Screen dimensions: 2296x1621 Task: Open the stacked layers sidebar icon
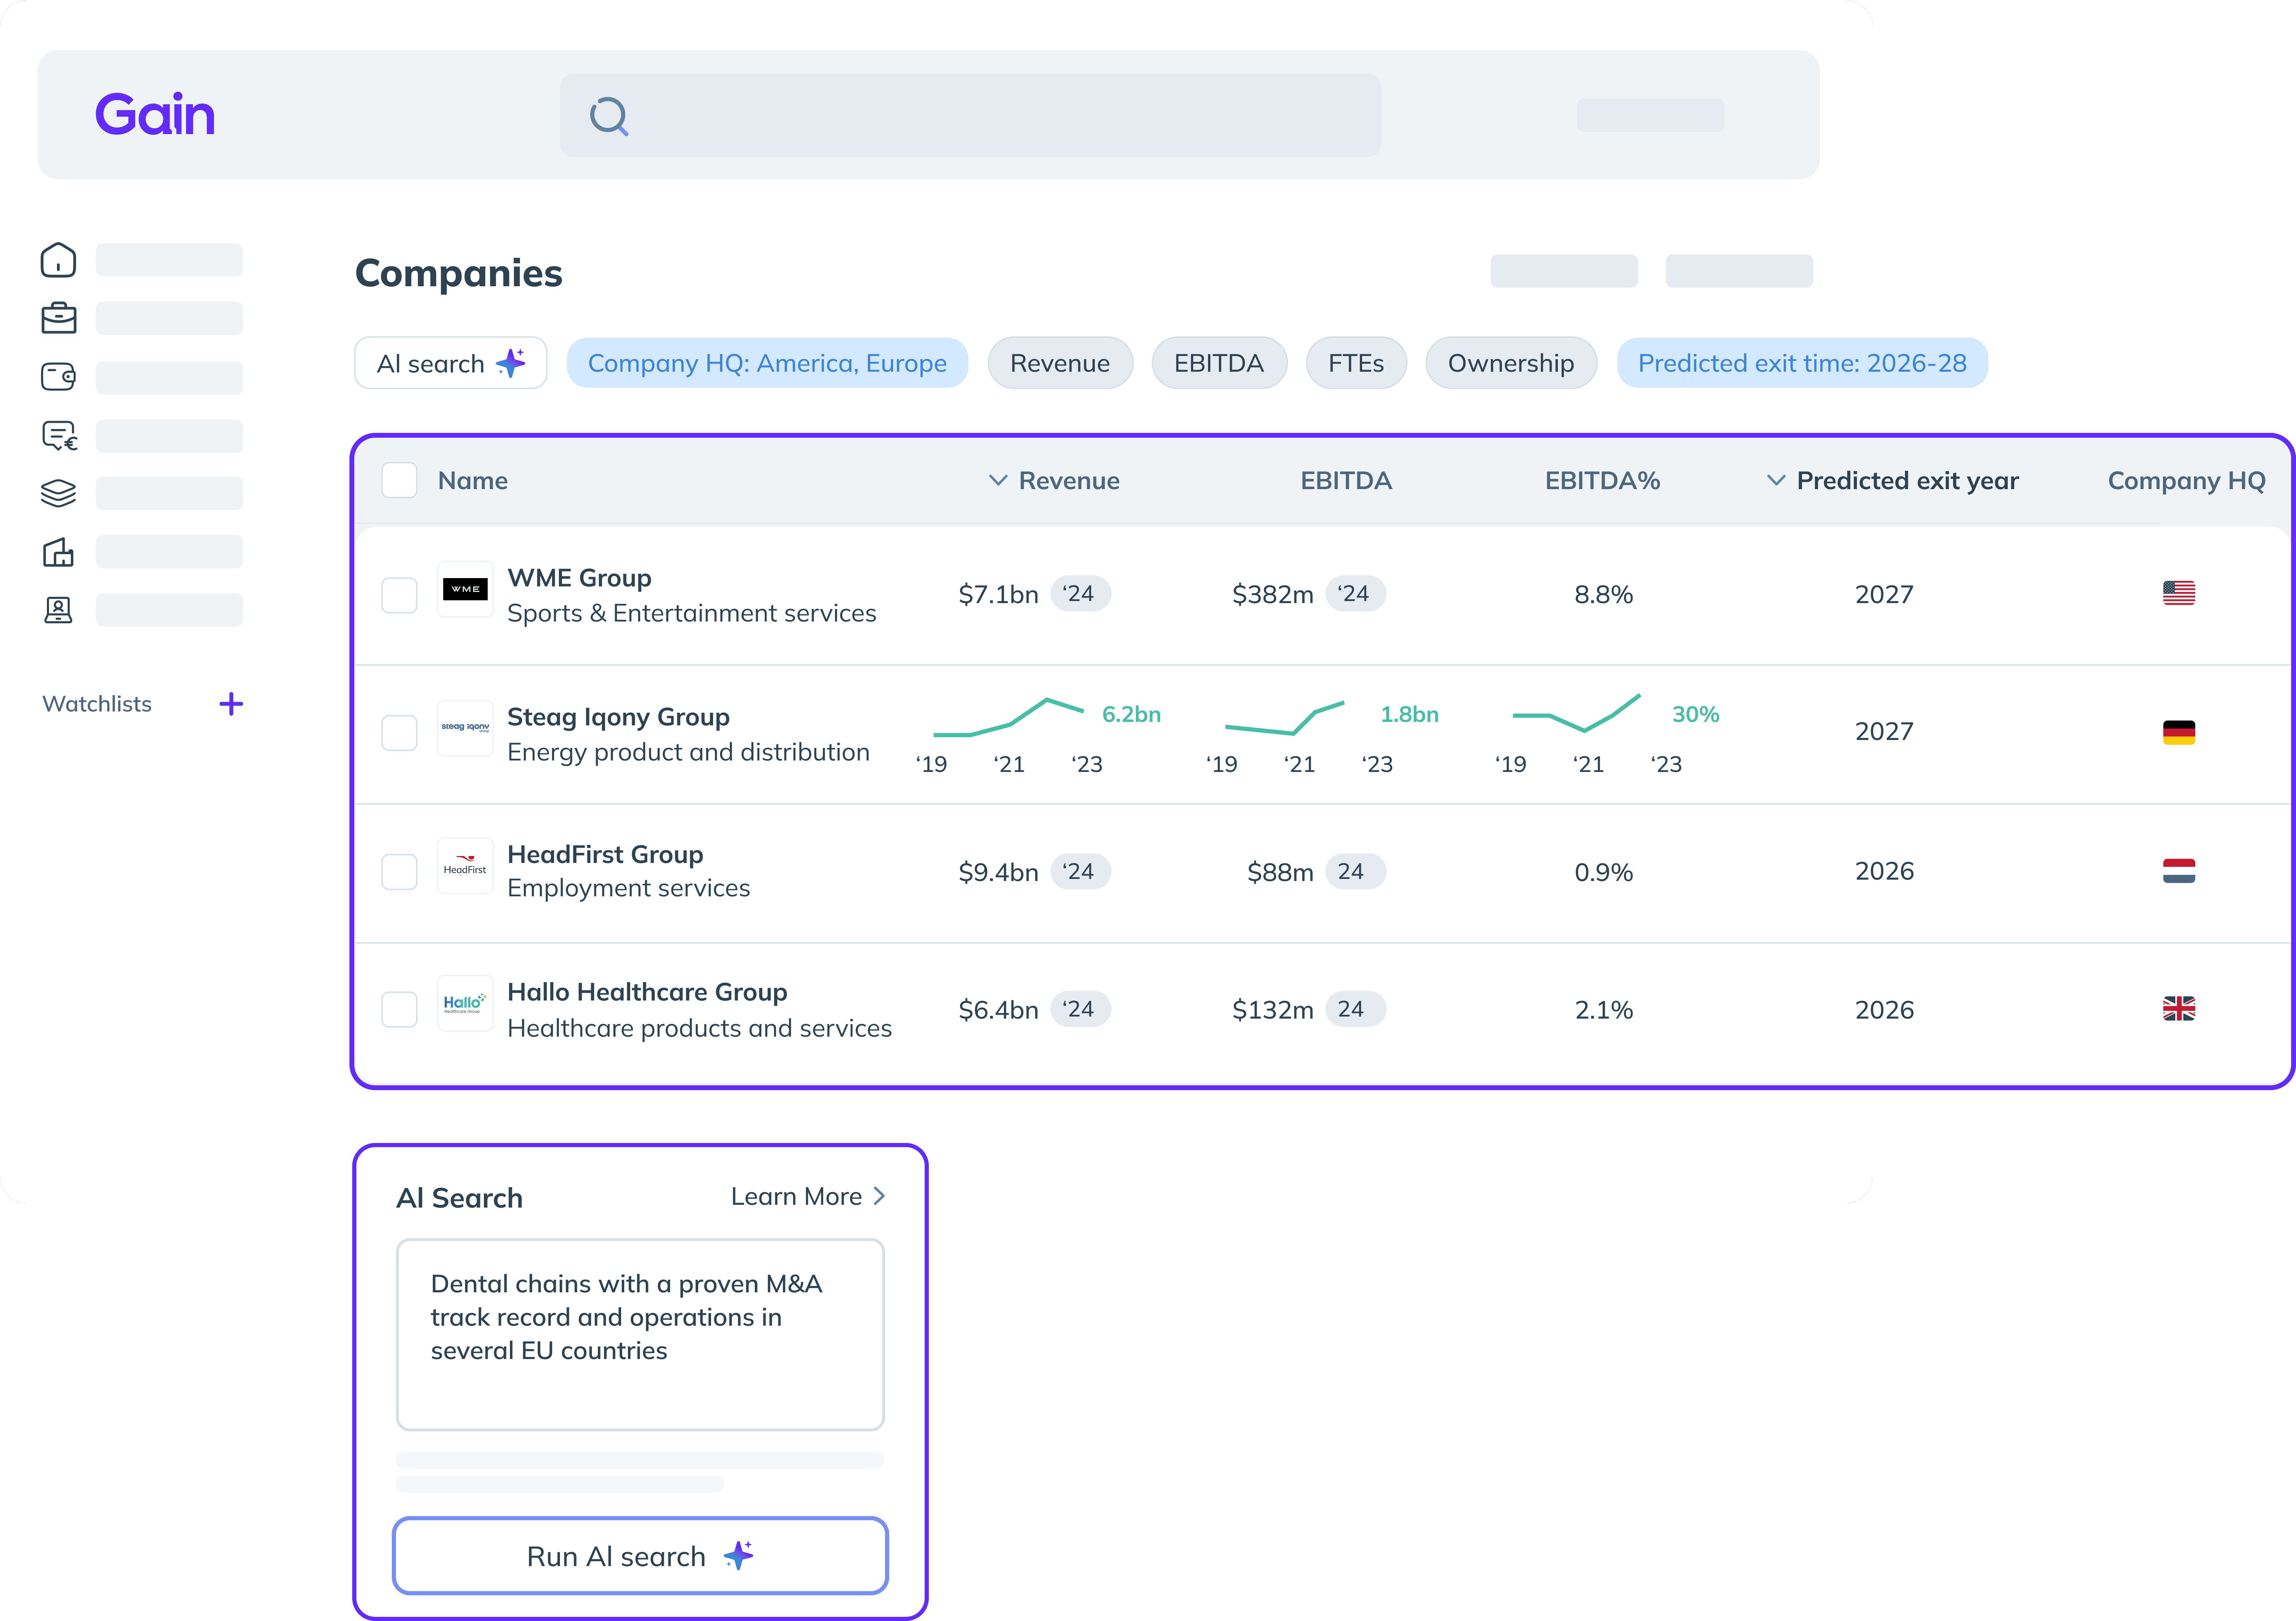click(x=58, y=493)
